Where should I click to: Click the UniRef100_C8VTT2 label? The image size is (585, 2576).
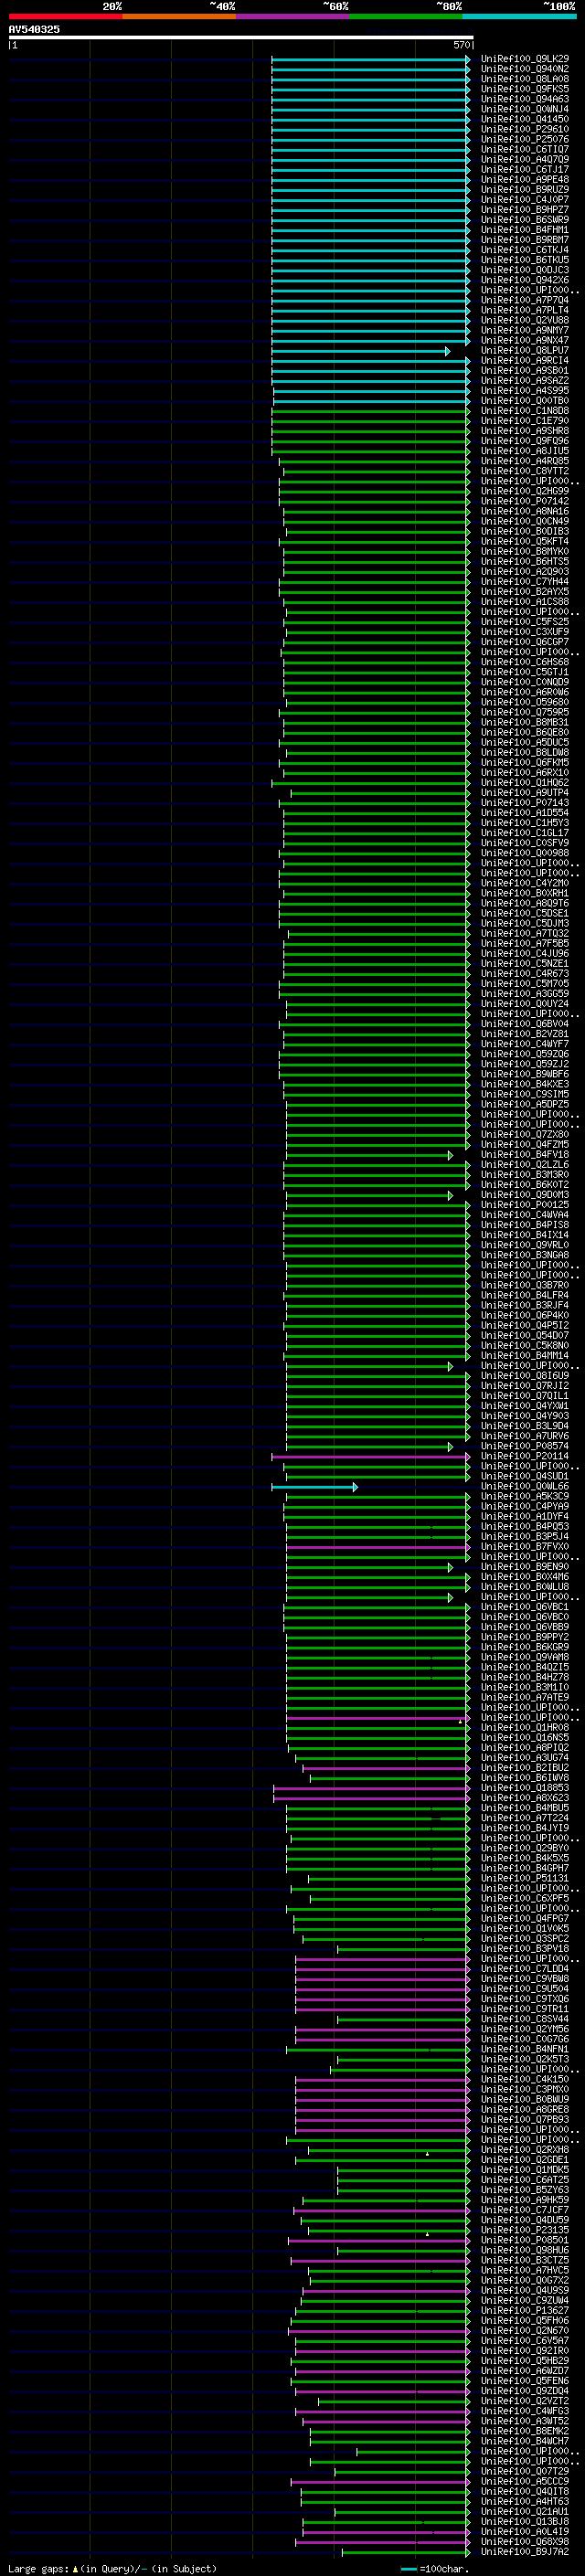coord(524,471)
